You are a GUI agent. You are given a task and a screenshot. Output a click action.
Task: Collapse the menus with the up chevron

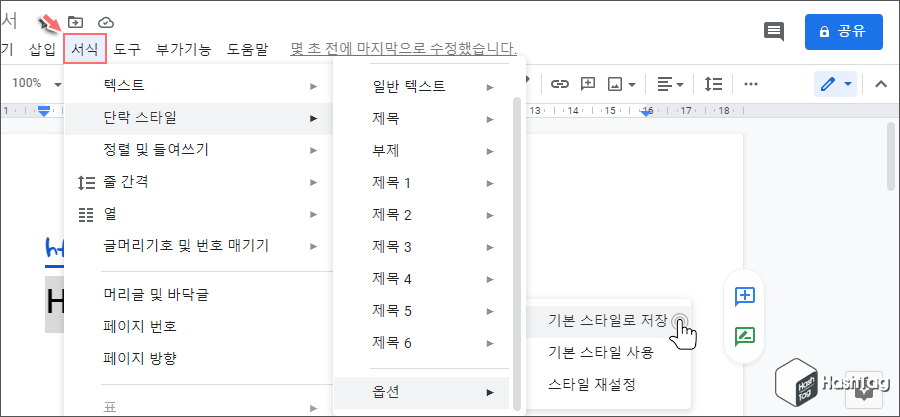tap(880, 84)
